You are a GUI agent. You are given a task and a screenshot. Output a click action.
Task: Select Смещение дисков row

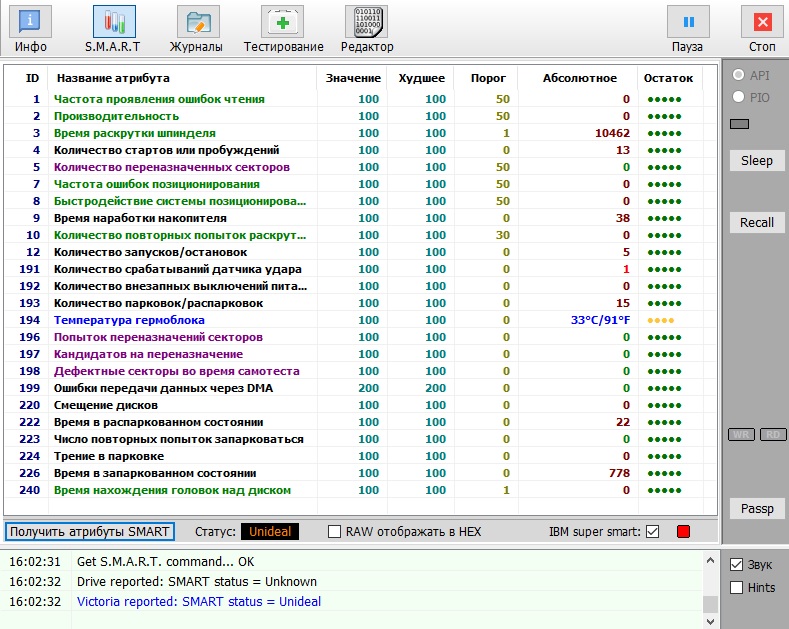360,405
